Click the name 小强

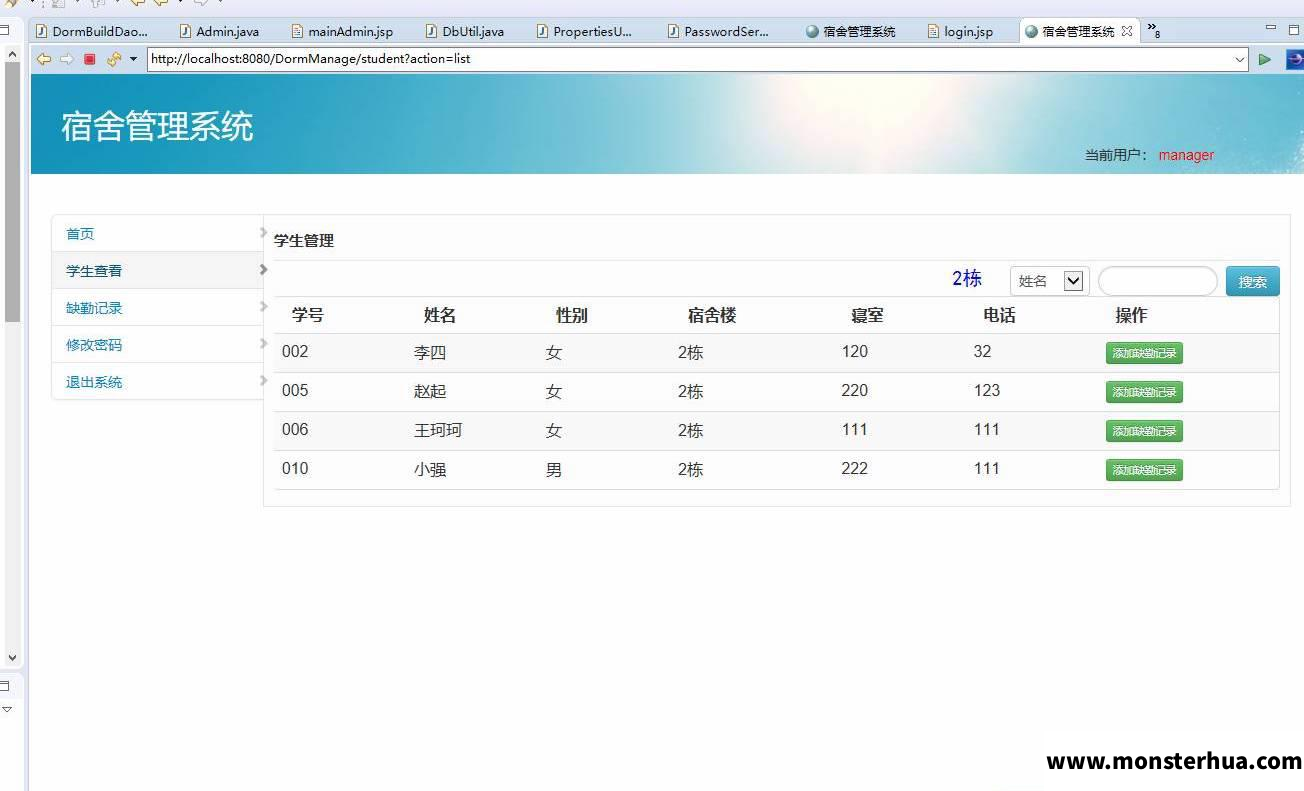(x=430, y=470)
